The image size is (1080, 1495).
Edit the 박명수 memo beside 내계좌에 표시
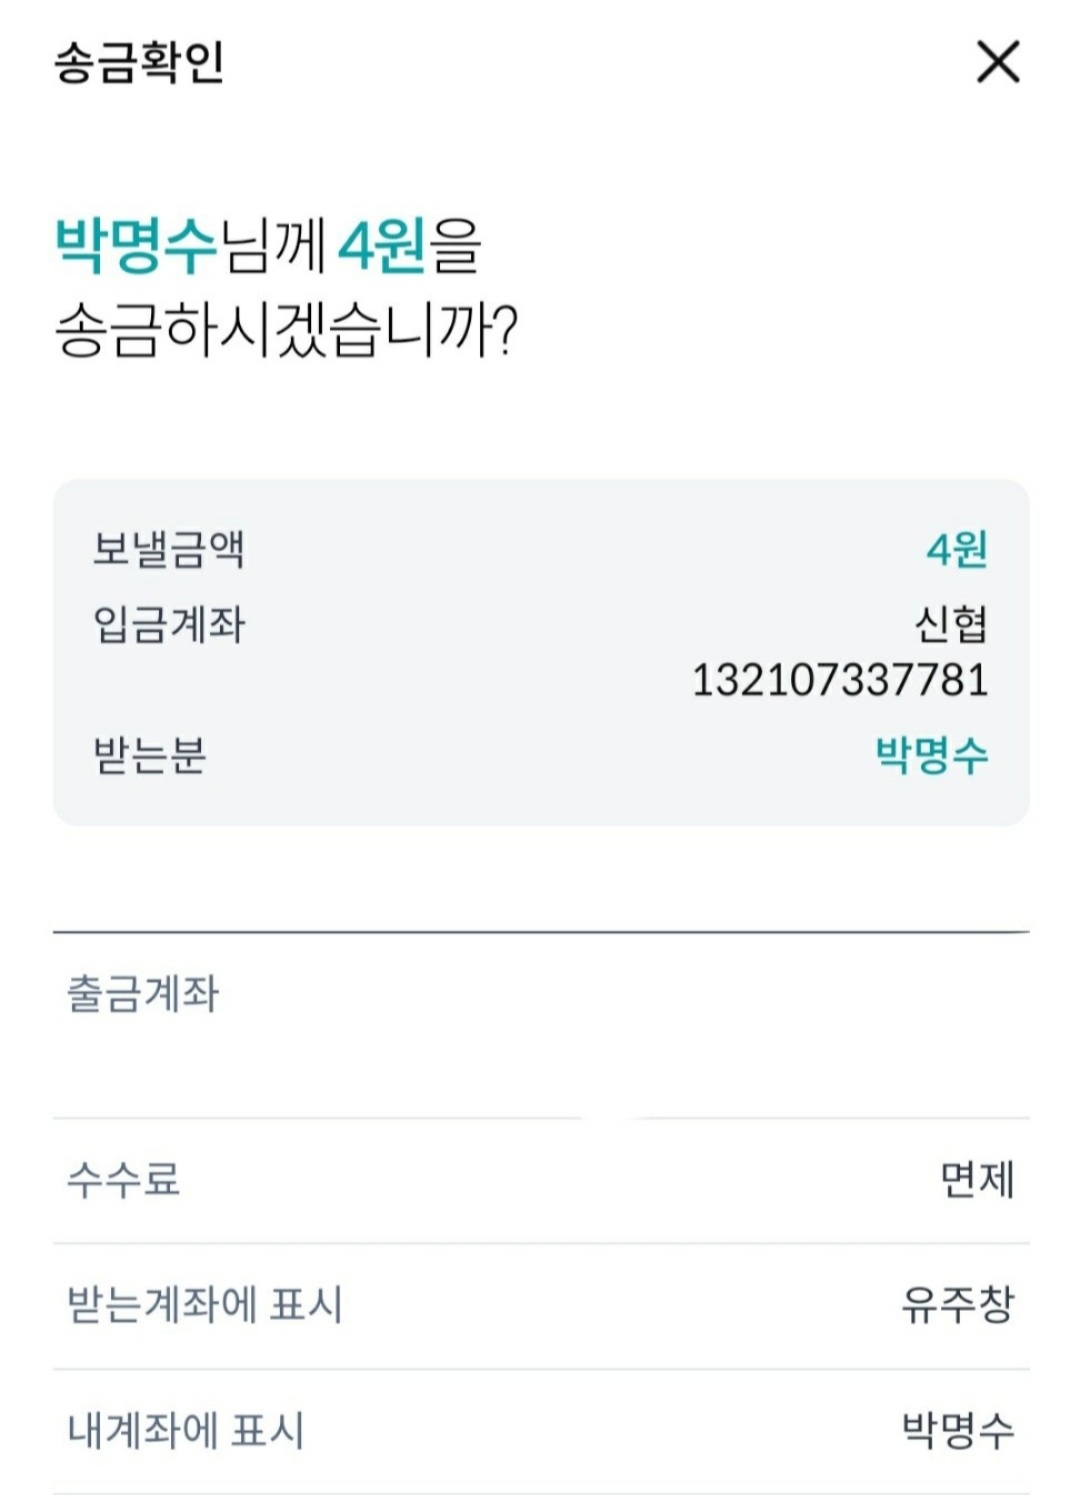tap(957, 1431)
